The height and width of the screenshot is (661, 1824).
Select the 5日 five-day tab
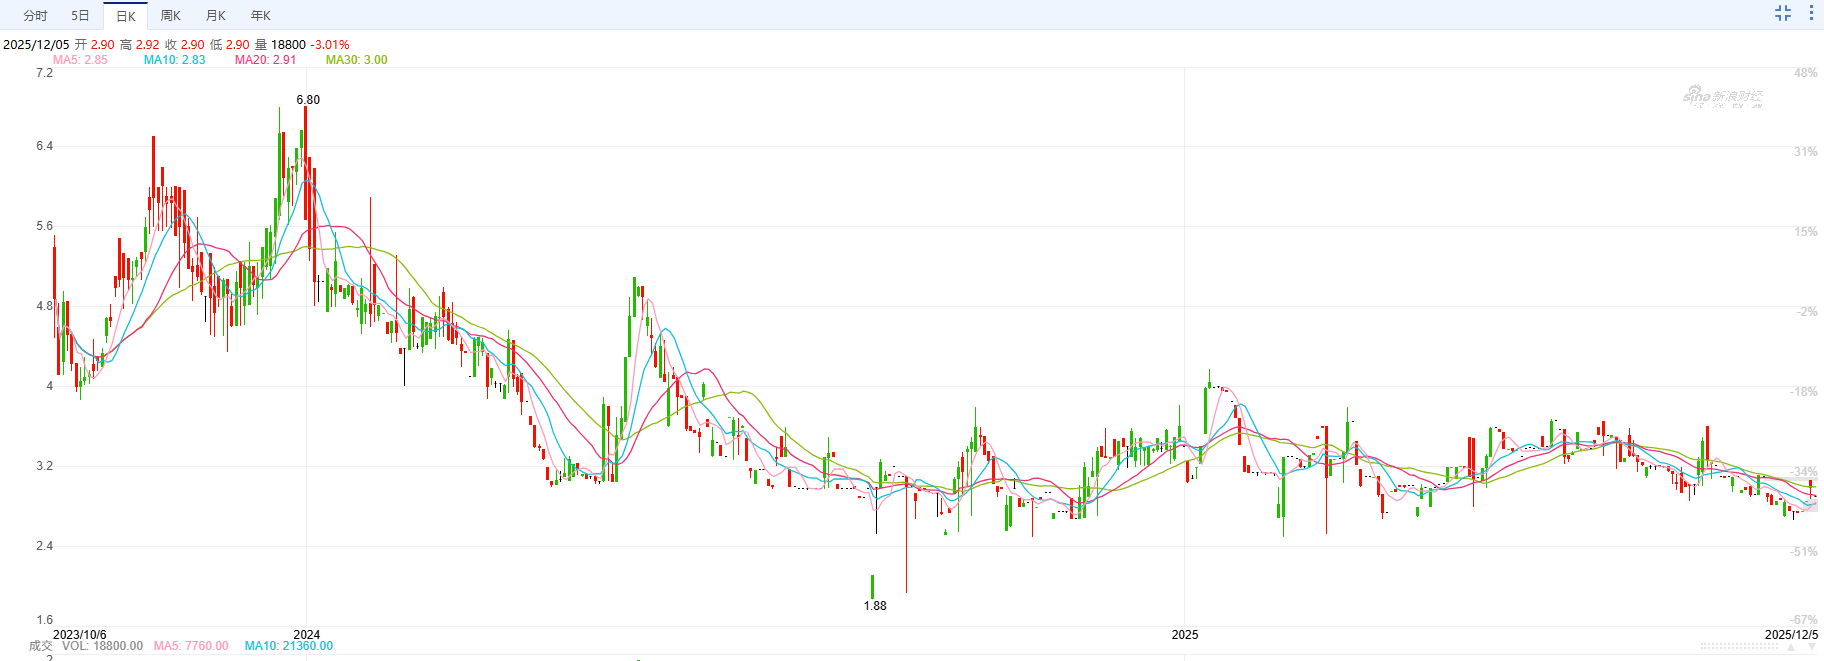point(80,16)
